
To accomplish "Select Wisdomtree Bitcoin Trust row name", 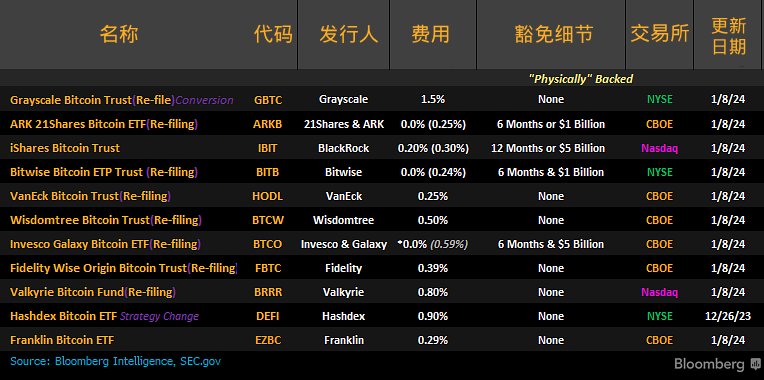I will 106,220.
